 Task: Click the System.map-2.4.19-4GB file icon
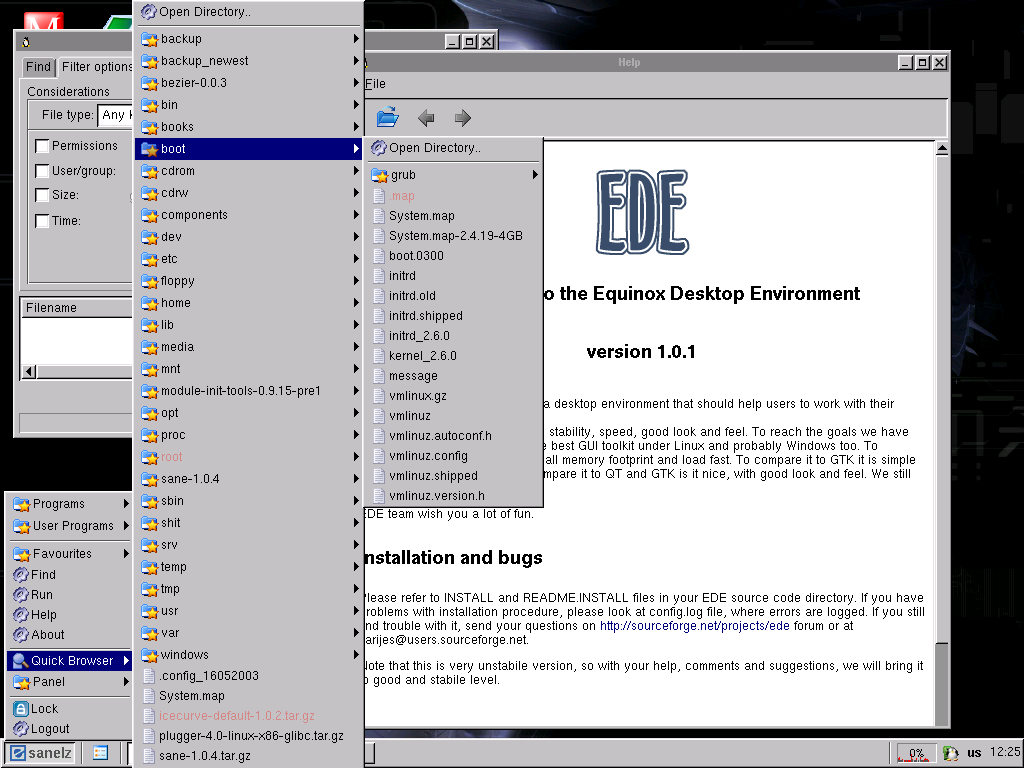[379, 236]
